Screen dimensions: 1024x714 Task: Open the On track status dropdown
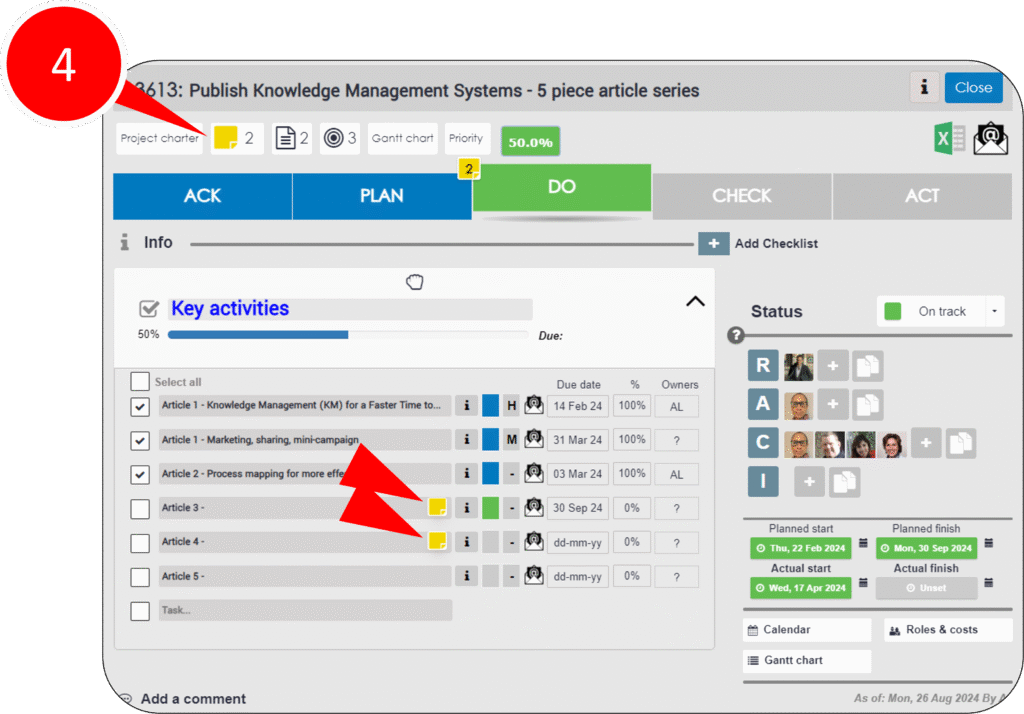point(994,311)
